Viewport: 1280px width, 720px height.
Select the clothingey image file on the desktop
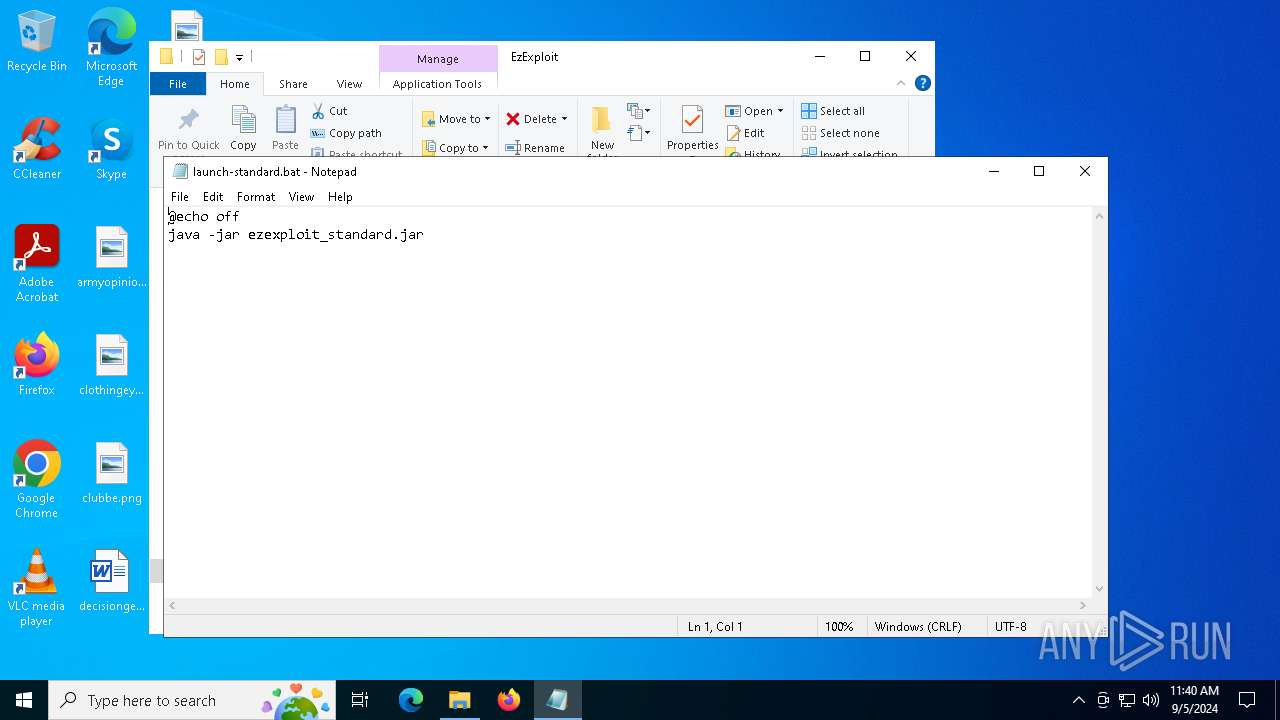pos(111,365)
